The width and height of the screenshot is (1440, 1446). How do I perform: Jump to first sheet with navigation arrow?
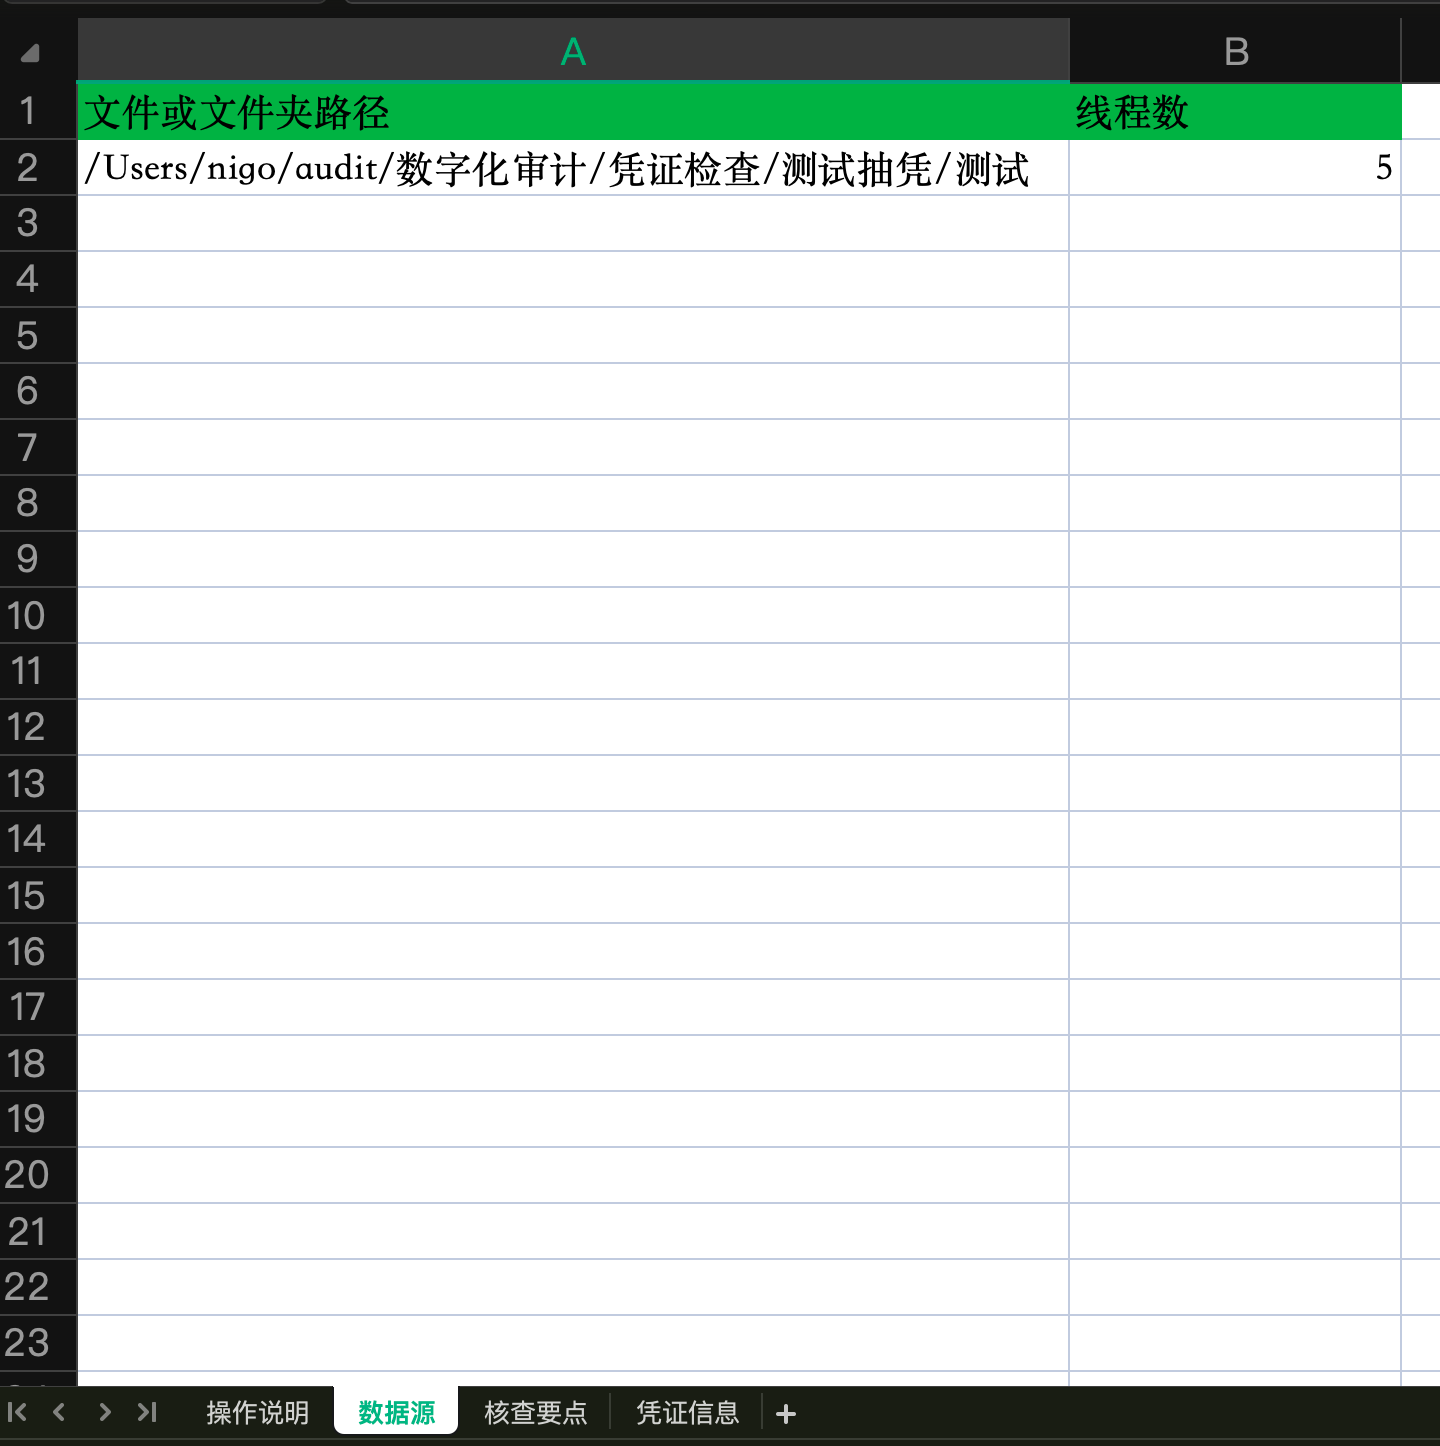click(x=17, y=1412)
